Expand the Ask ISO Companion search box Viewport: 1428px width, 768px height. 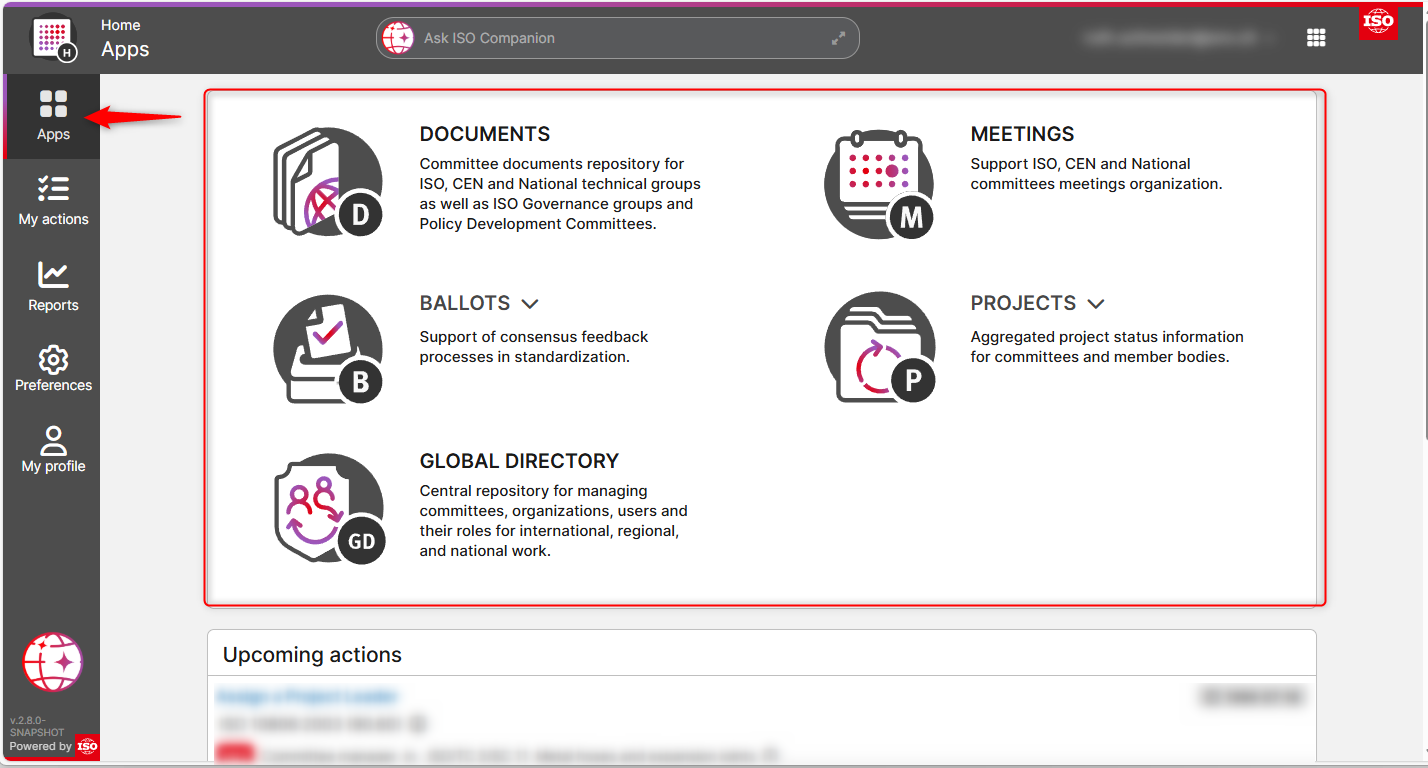(838, 38)
